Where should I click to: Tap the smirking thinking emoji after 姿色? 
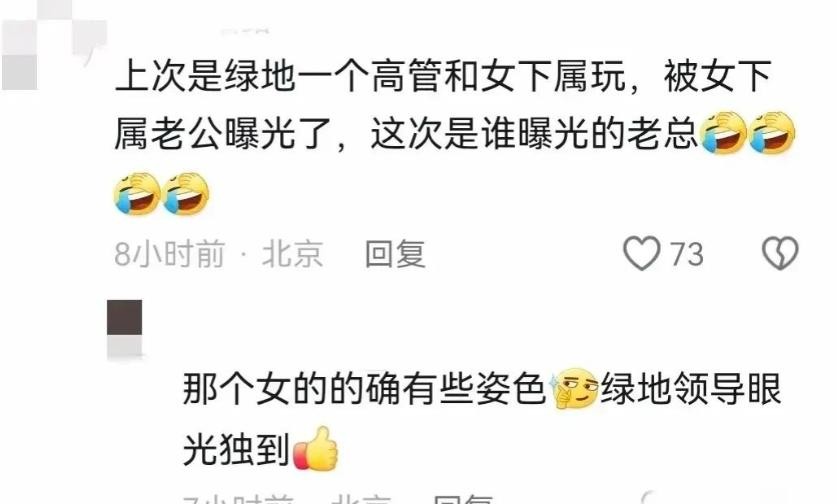click(573, 389)
